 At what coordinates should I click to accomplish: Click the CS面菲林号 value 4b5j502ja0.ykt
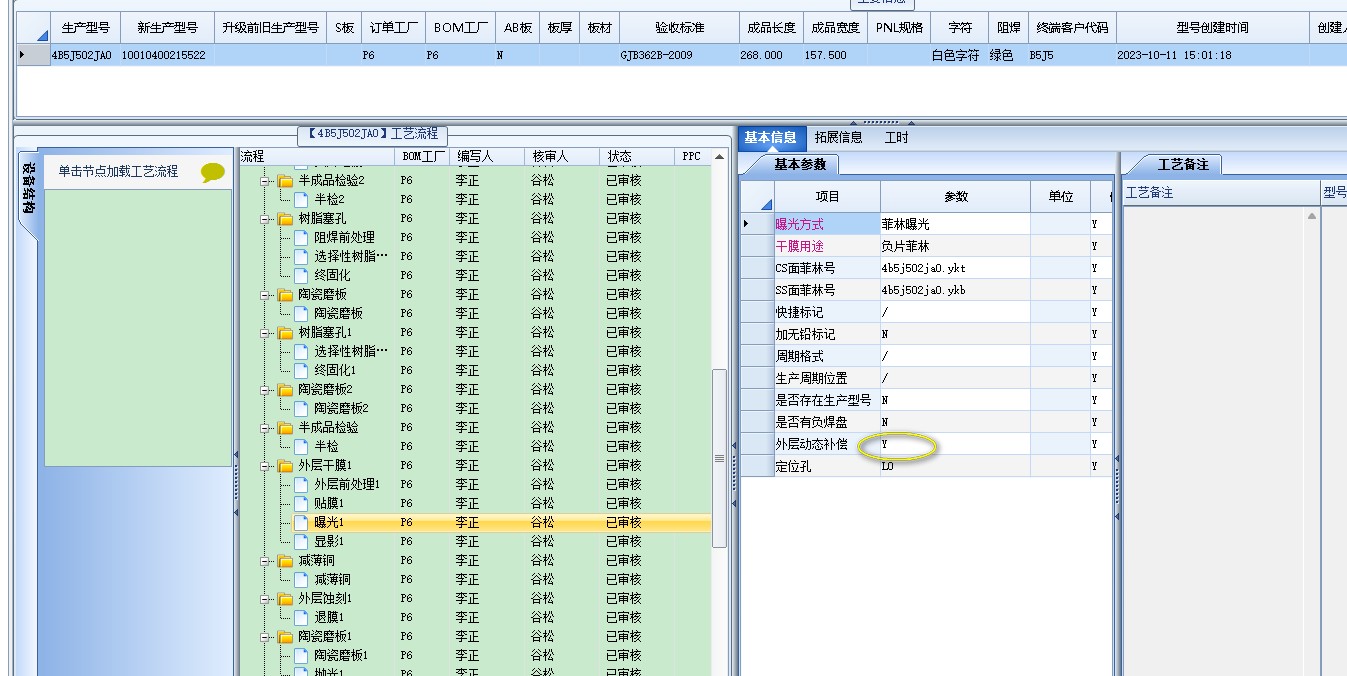click(955, 268)
